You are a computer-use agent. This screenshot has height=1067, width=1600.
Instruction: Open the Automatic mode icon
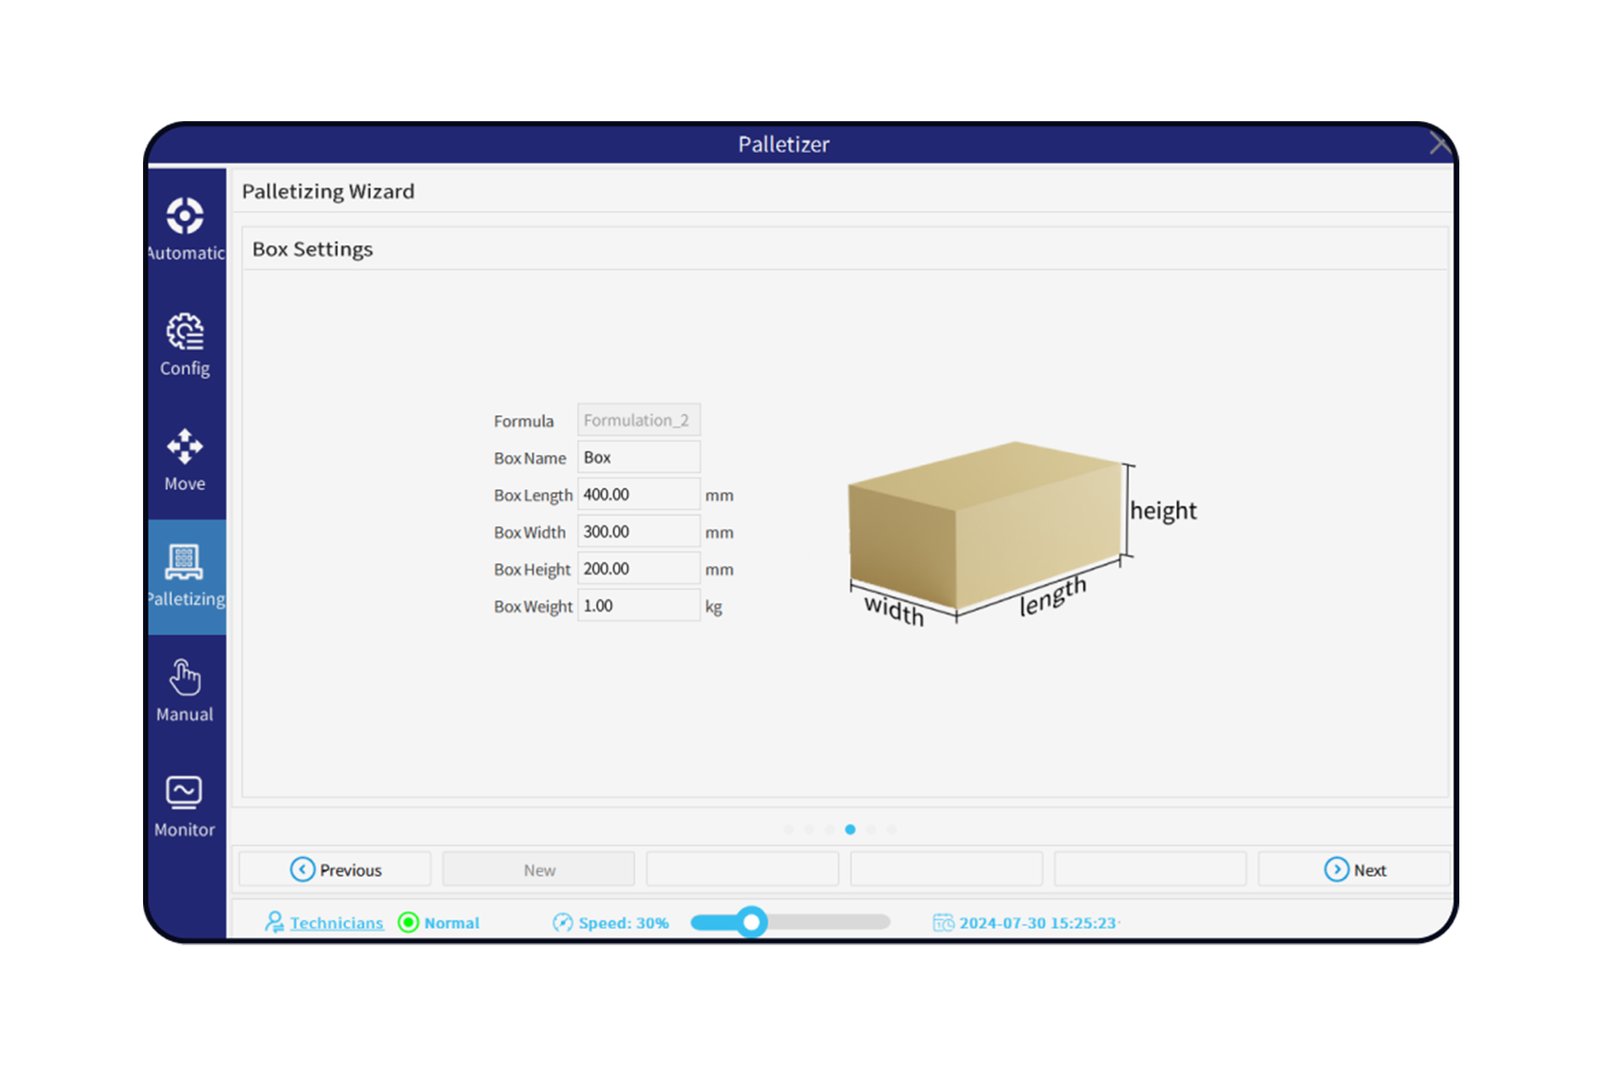(185, 216)
